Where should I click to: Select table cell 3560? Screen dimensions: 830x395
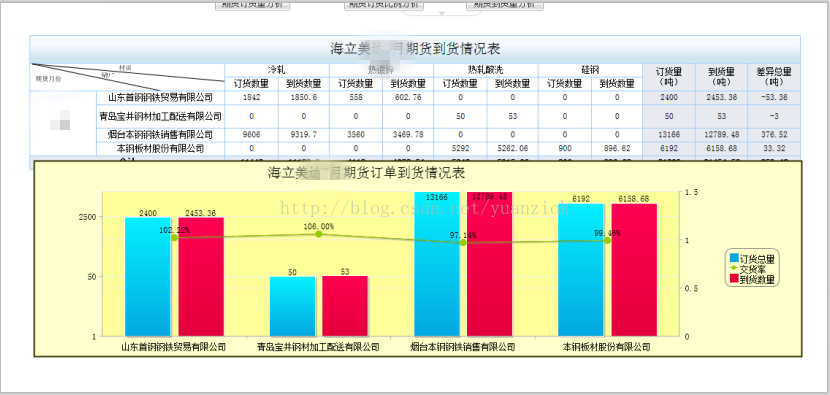coord(356,134)
